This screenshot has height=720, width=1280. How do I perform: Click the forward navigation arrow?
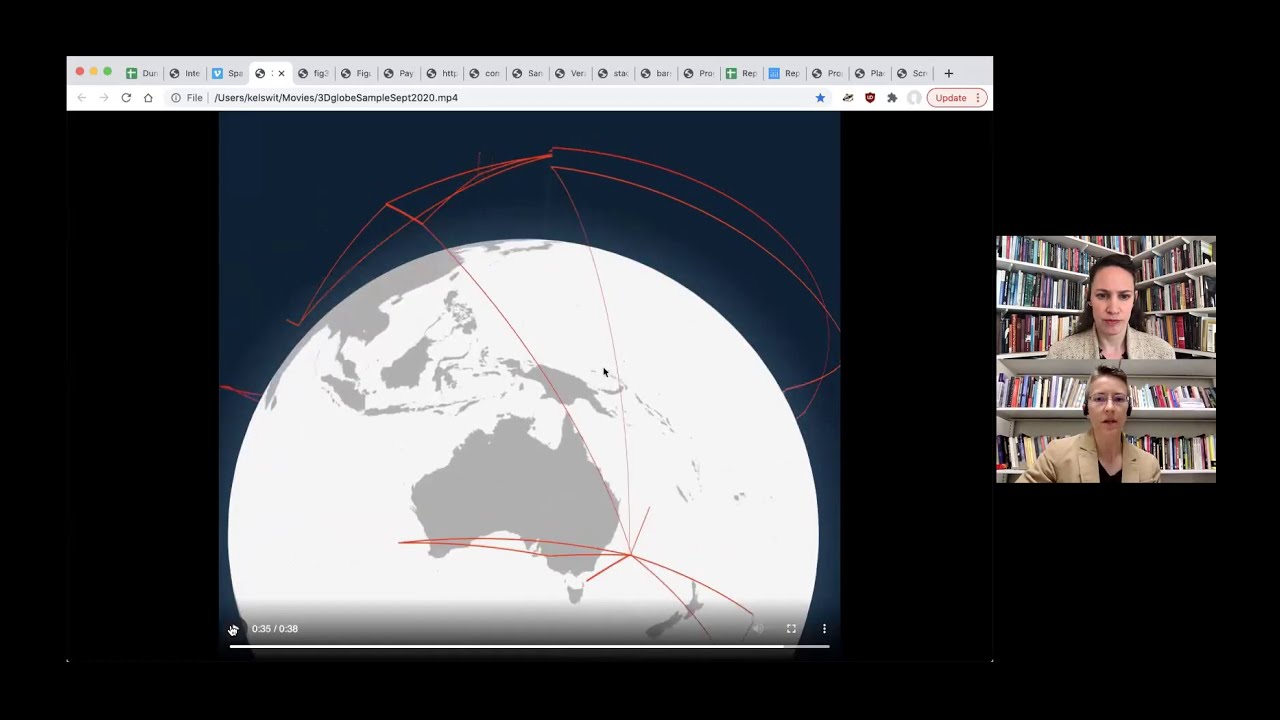[x=104, y=98]
